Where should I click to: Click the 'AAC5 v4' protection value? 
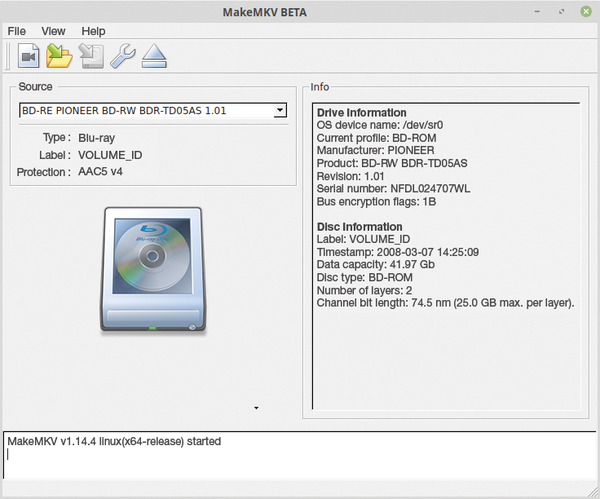tap(100, 171)
